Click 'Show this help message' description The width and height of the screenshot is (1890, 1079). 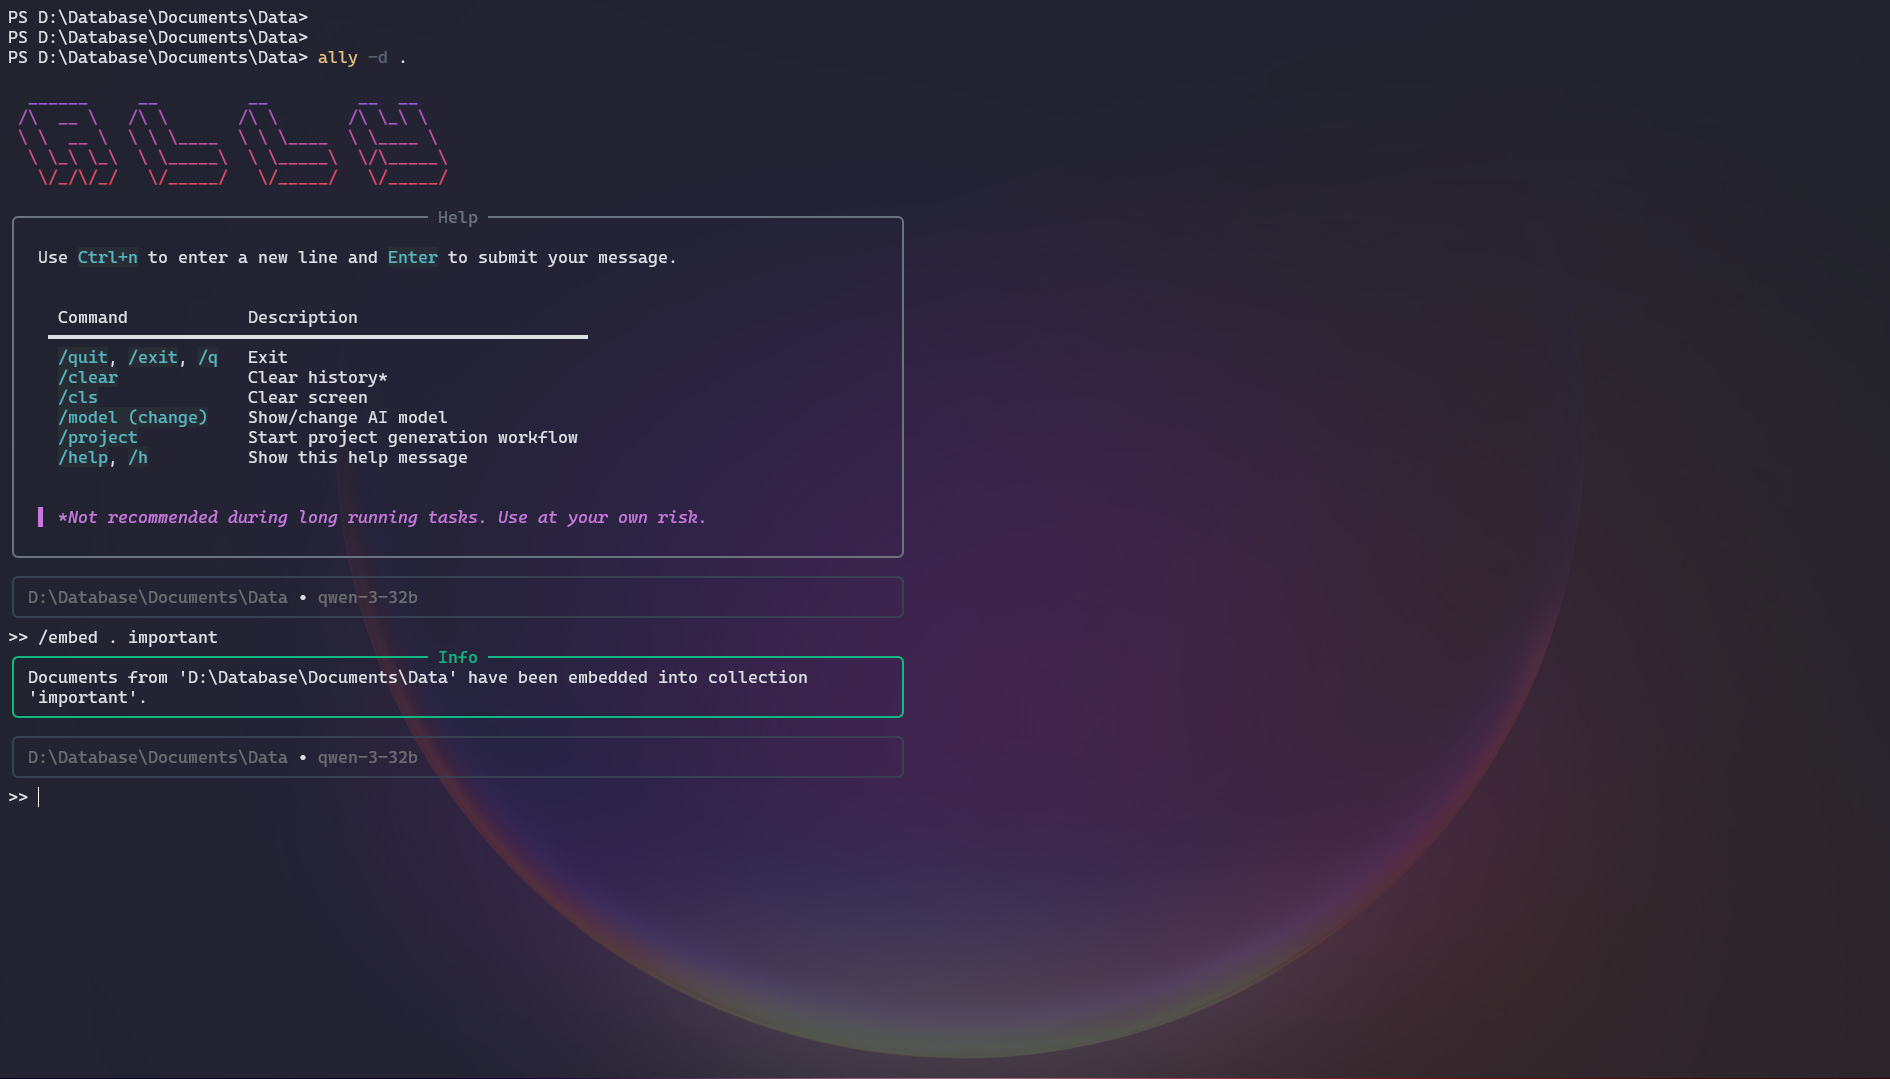click(x=357, y=458)
